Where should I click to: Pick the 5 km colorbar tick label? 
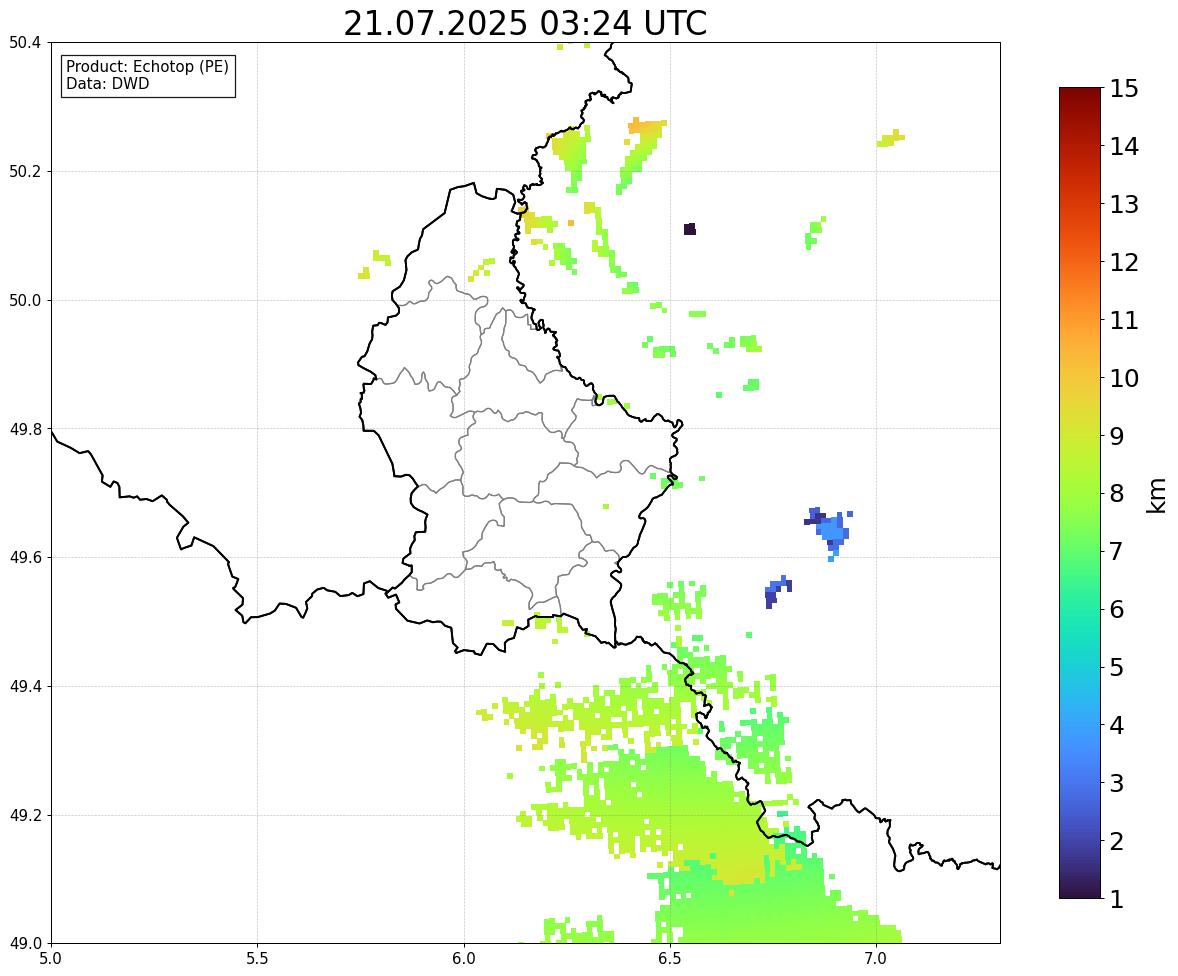[1117, 667]
